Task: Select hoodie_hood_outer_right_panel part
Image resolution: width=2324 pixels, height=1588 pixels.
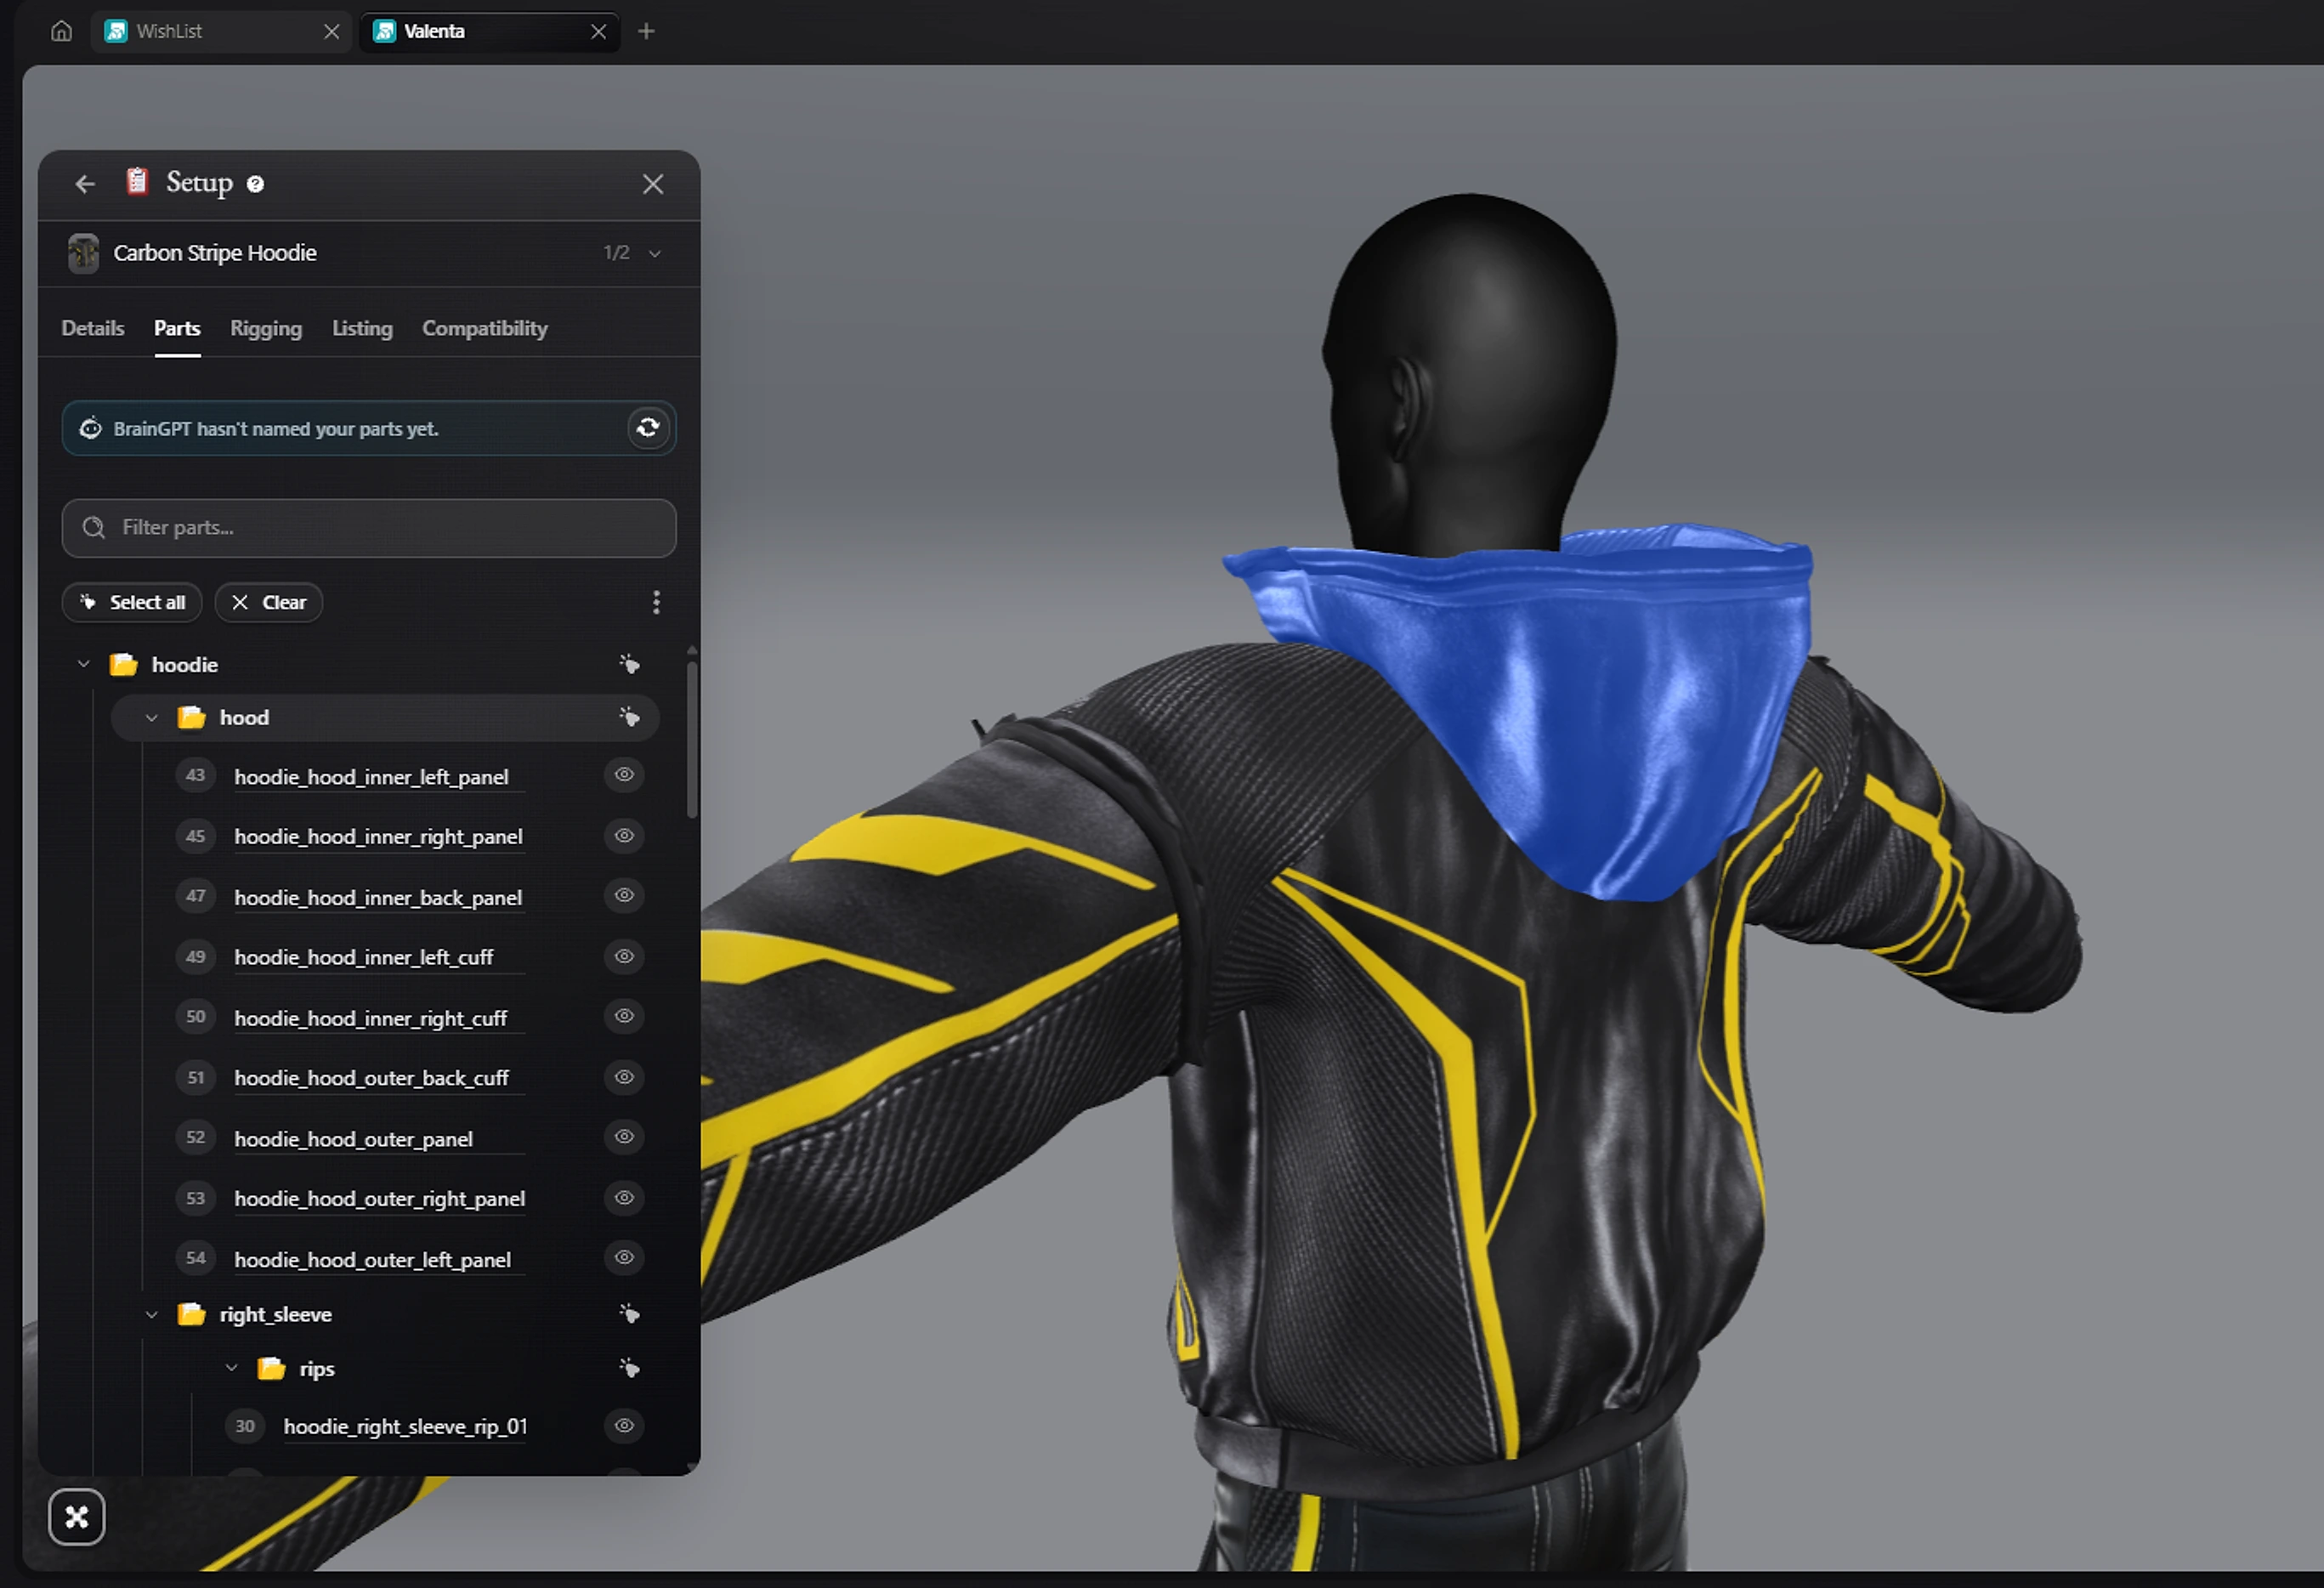Action: [379, 1199]
